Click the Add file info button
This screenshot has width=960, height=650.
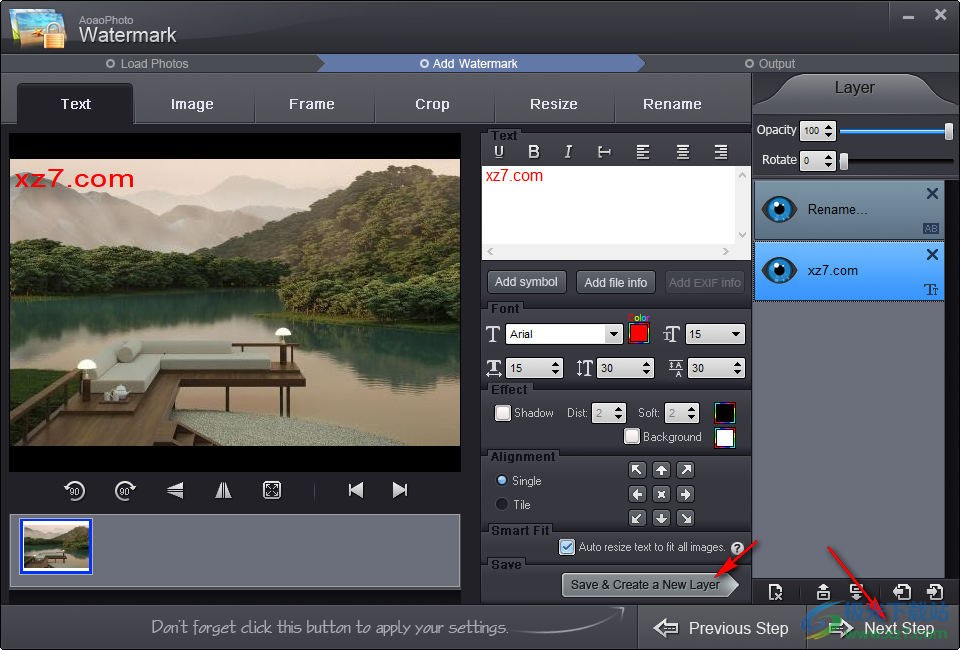(x=615, y=282)
